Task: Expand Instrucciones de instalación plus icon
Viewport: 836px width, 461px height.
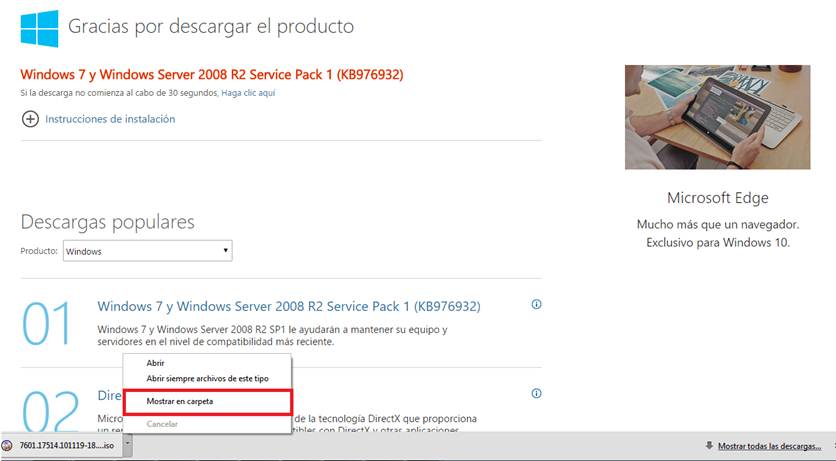Action: pyautogui.click(x=30, y=119)
